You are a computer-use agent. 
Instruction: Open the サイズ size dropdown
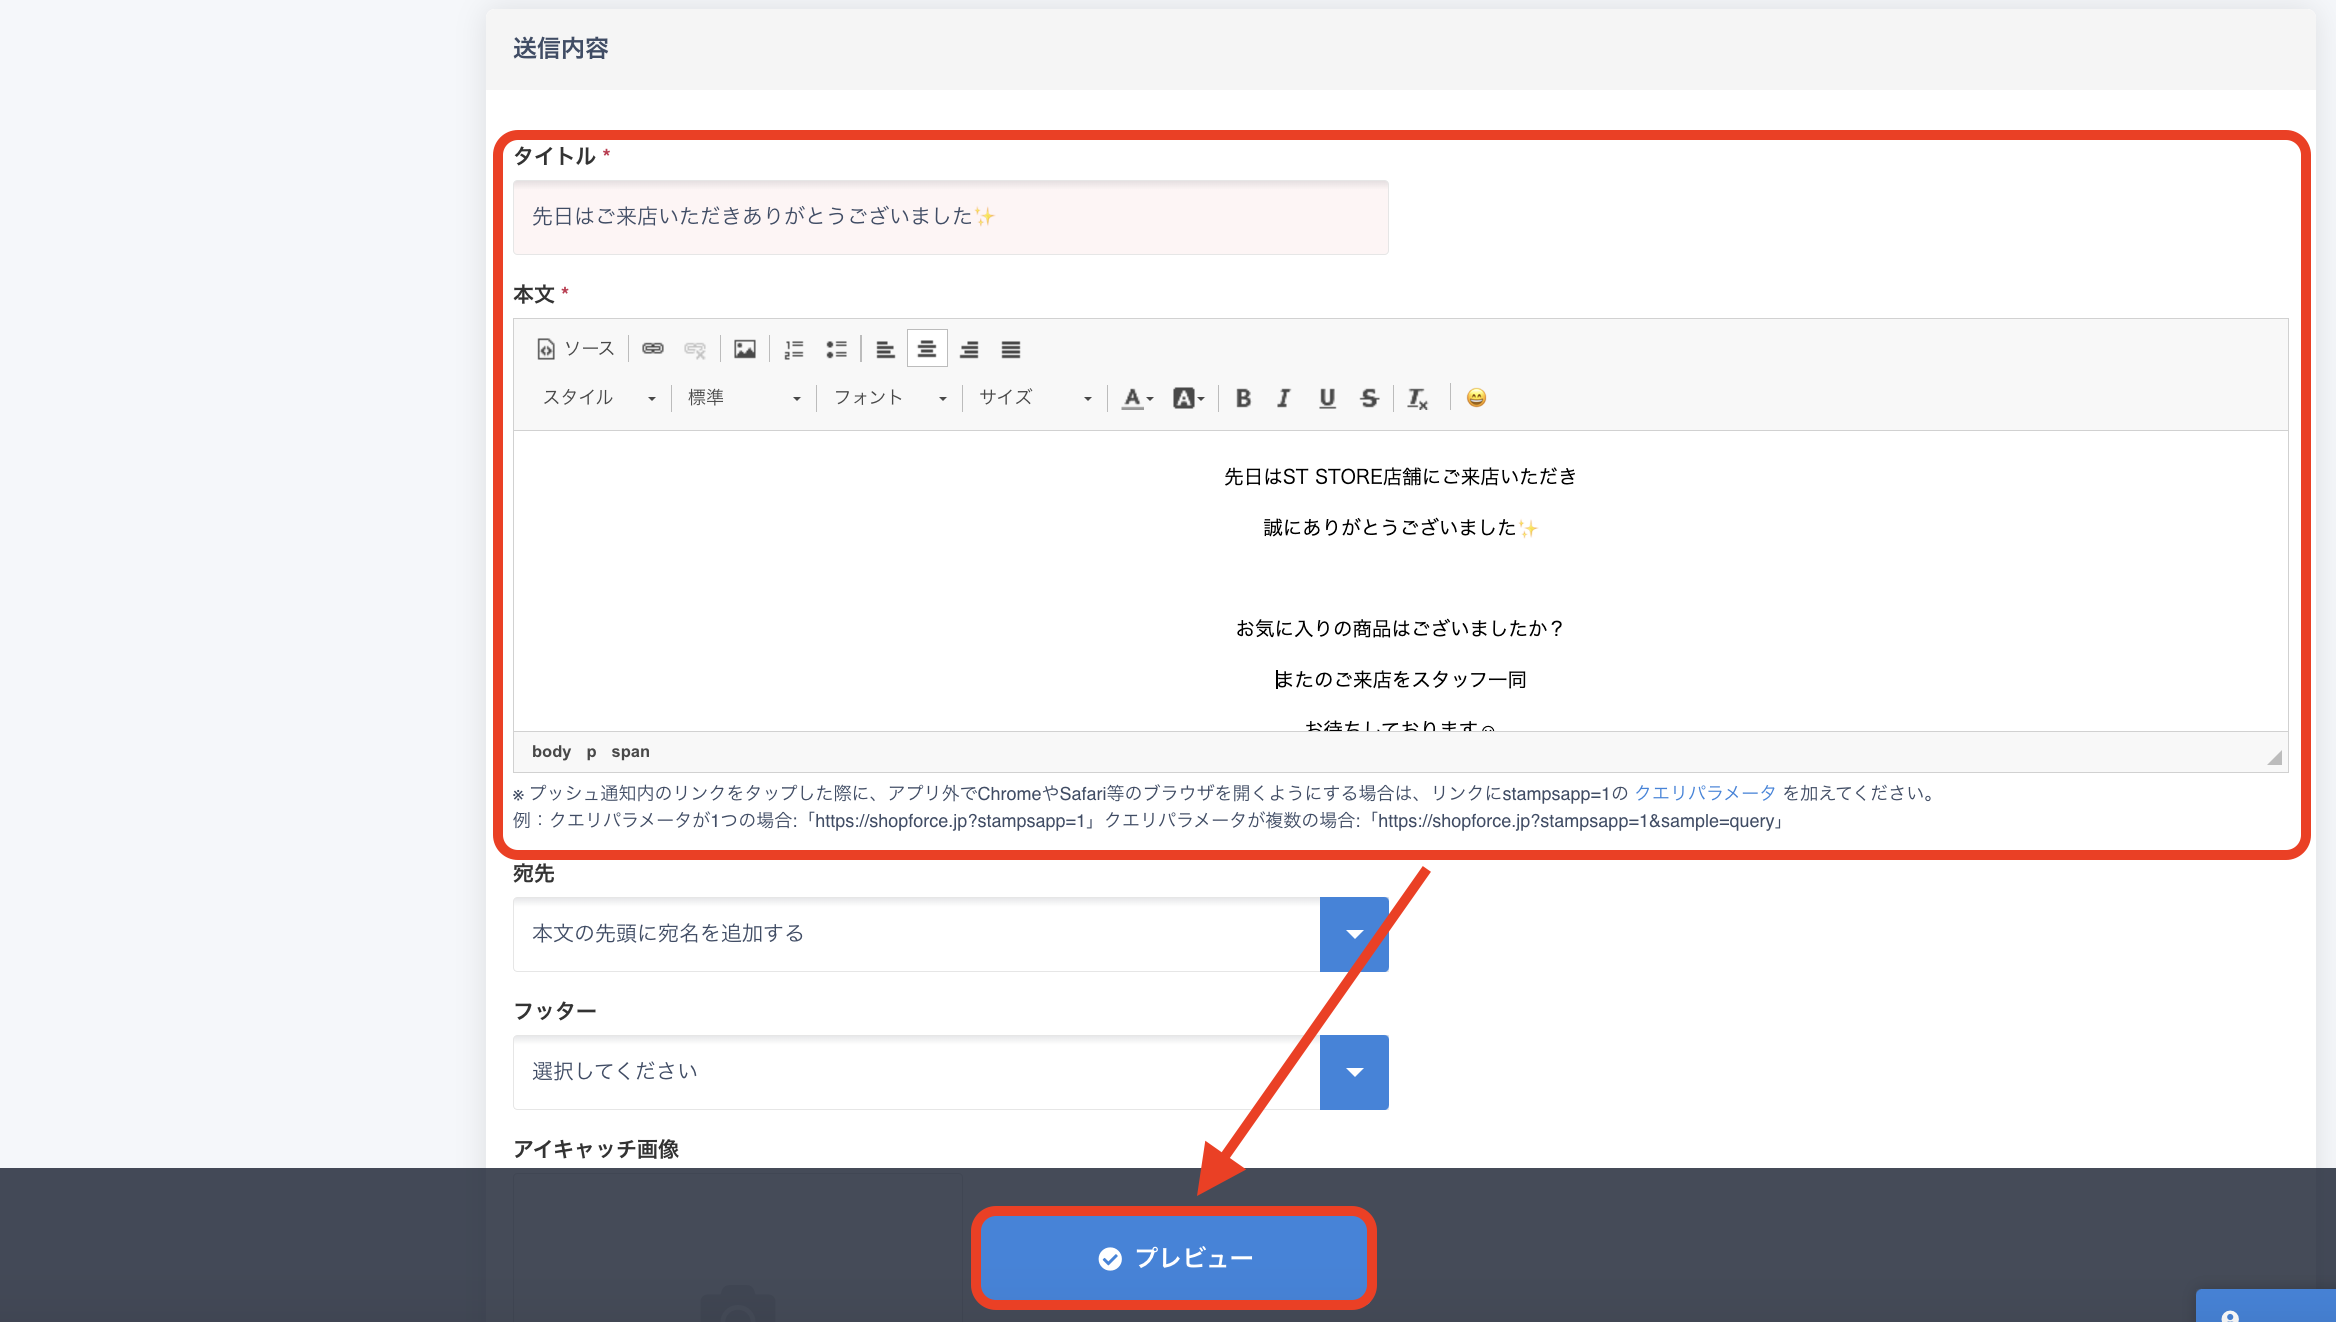tap(1035, 398)
